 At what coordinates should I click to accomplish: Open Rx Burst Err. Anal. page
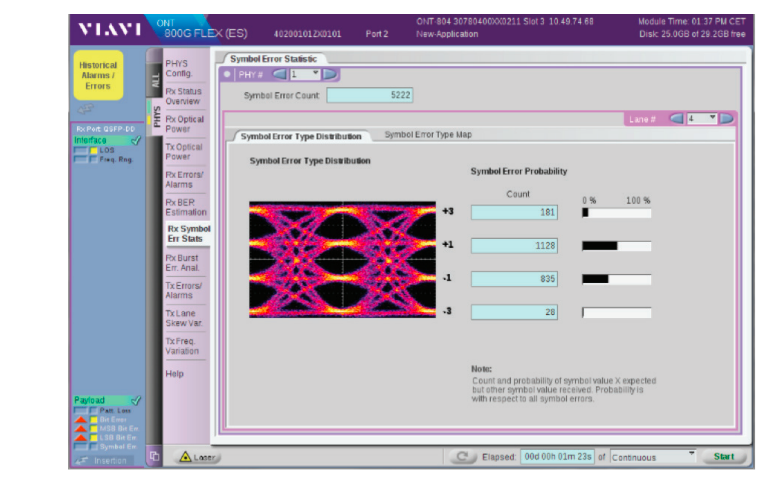click(182, 263)
